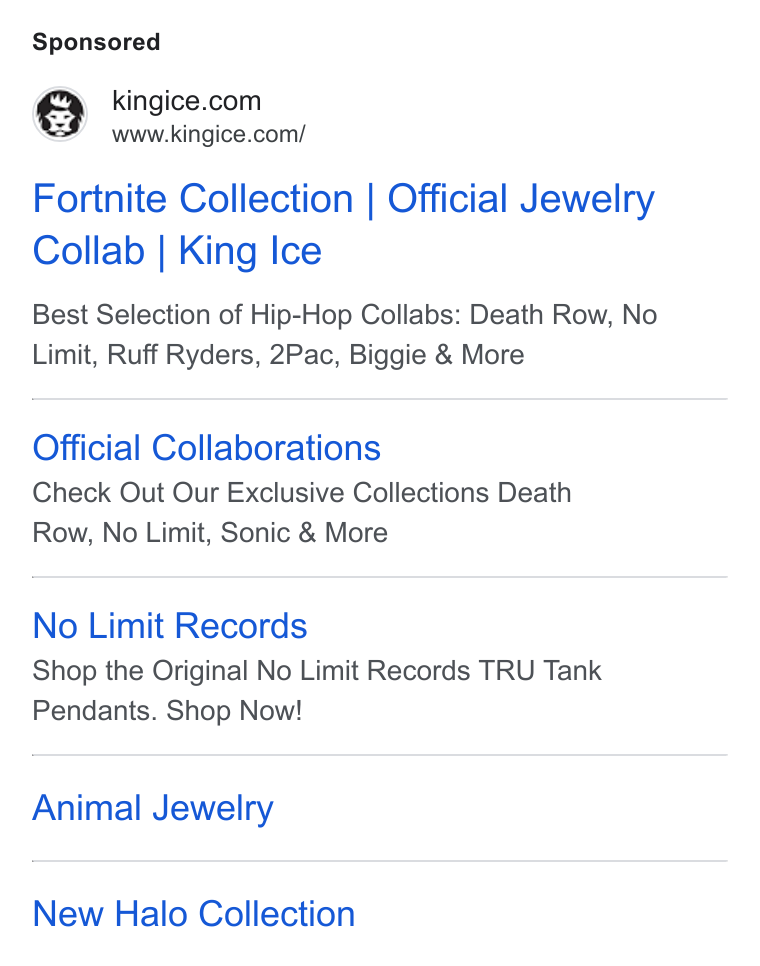This screenshot has height=966, width=760.
Task: Click the word "Sonic" in the Collaborations description
Action: point(255,533)
